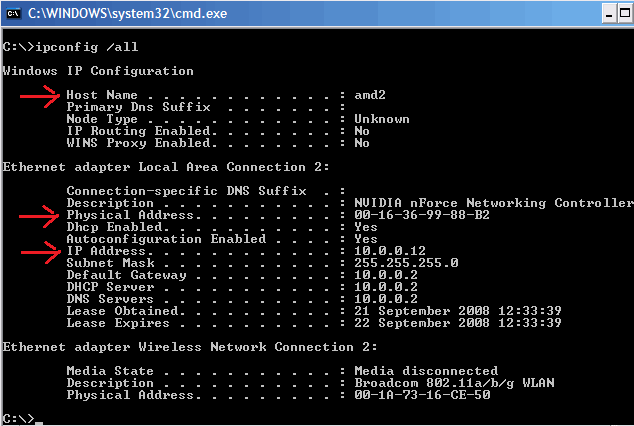Click the red arrow beside Physical Address
The height and width of the screenshot is (426, 634).
pyautogui.click(x=39, y=217)
